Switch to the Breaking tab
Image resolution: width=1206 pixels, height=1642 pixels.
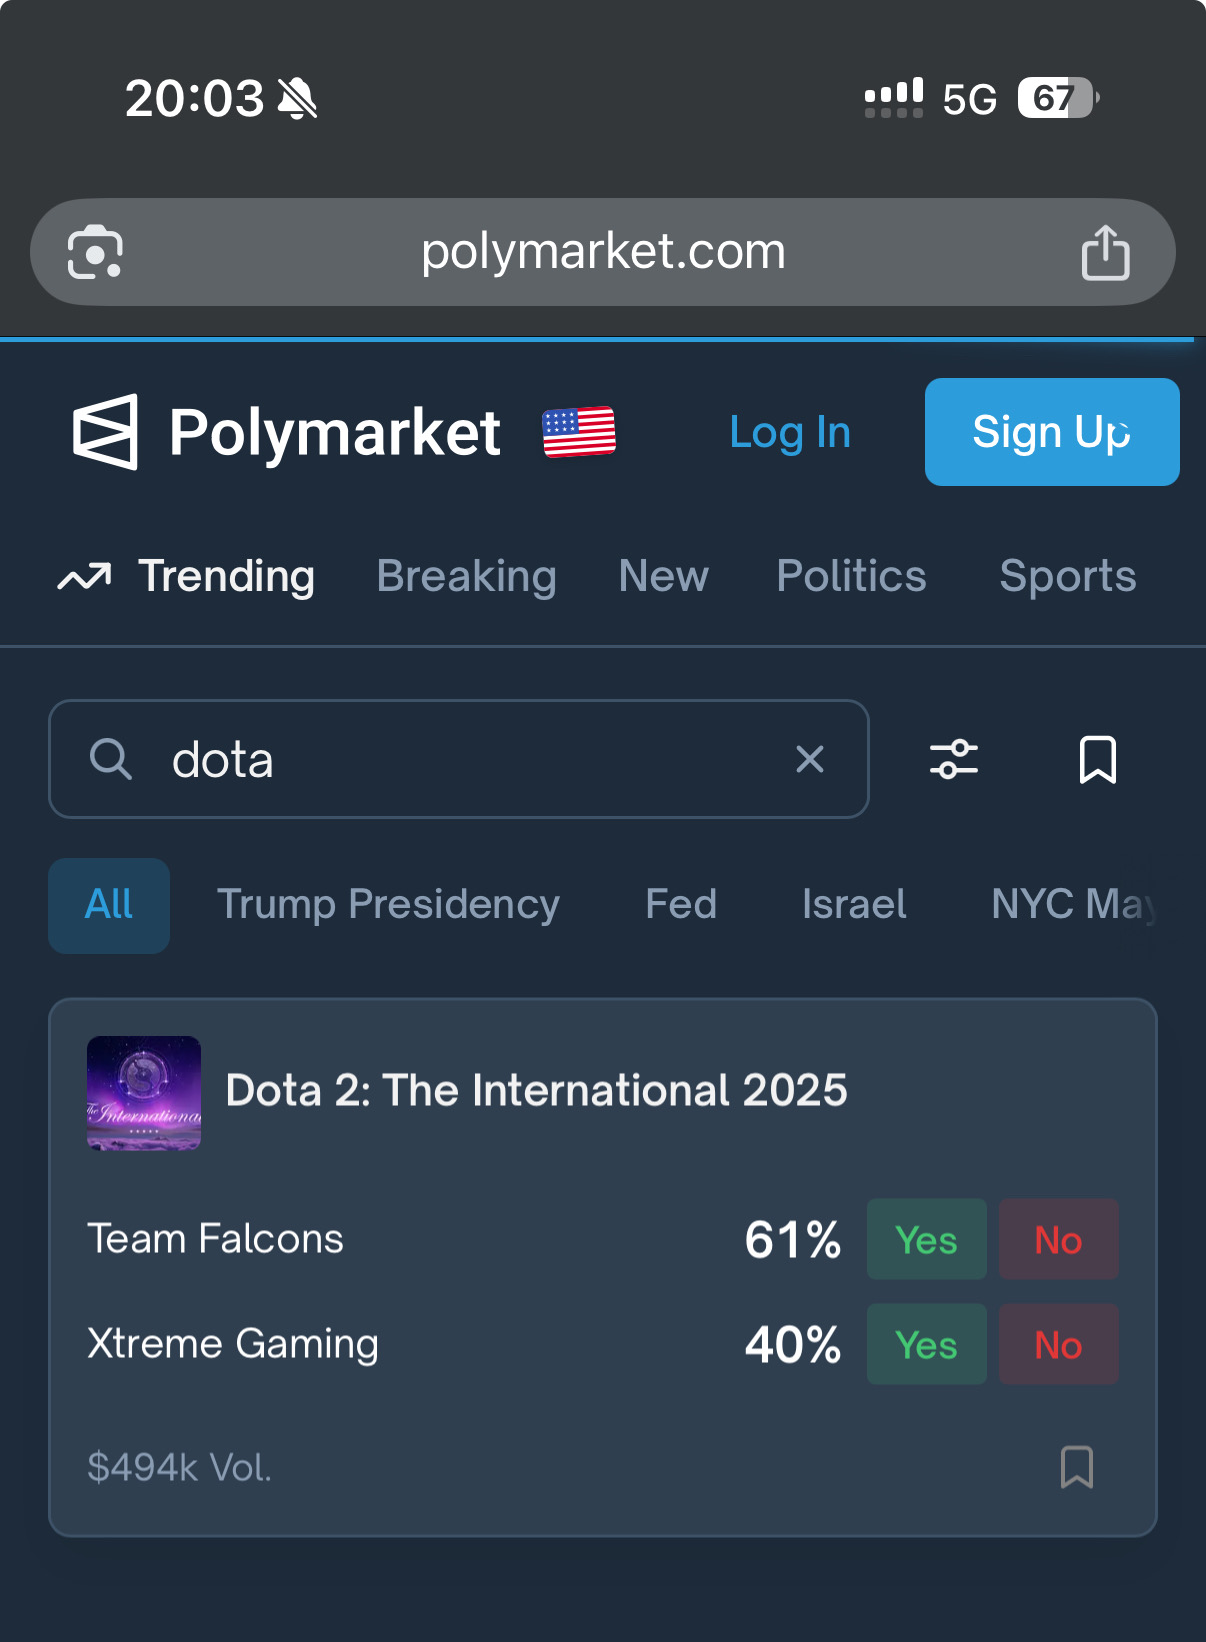point(466,576)
